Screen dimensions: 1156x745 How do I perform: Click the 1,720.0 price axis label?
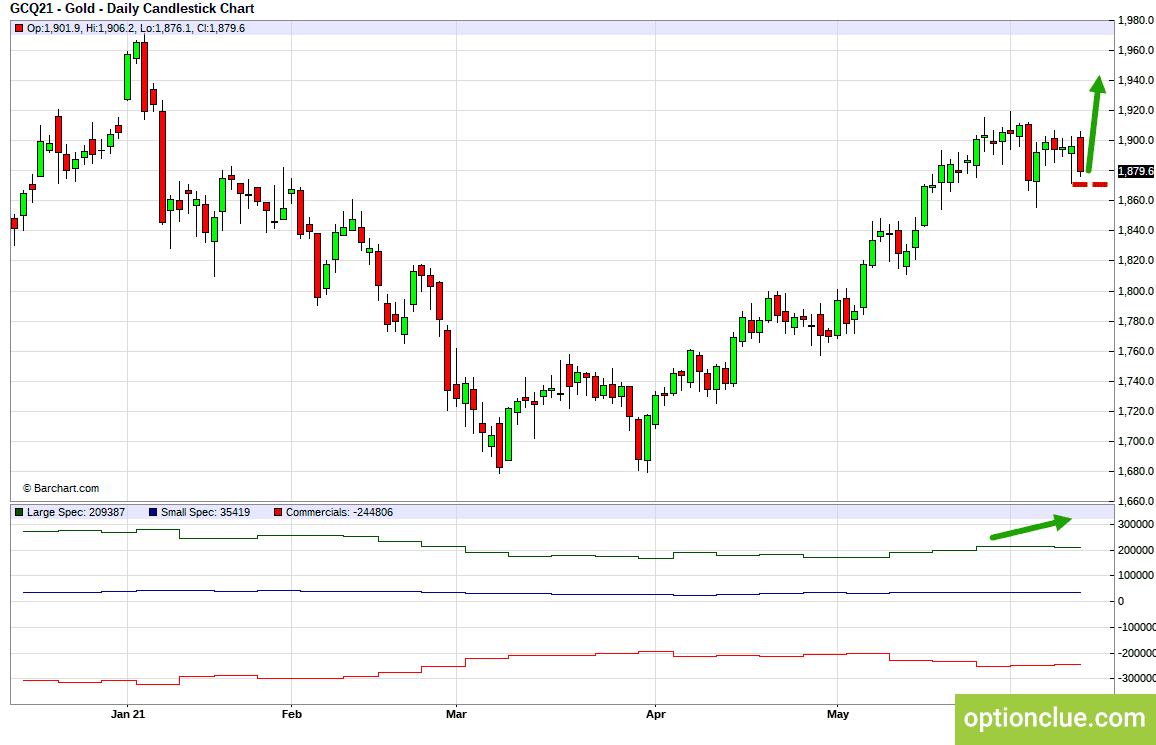point(1136,411)
